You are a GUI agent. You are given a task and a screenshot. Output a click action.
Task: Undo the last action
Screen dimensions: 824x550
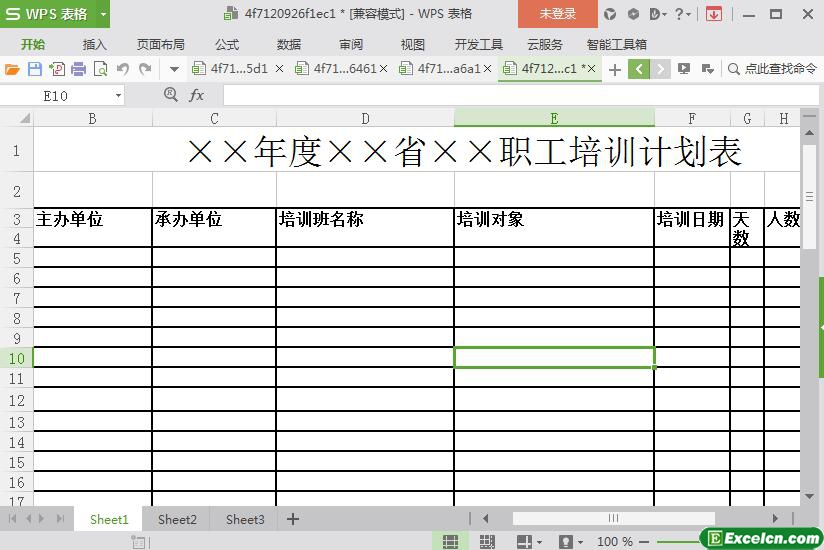pos(123,69)
